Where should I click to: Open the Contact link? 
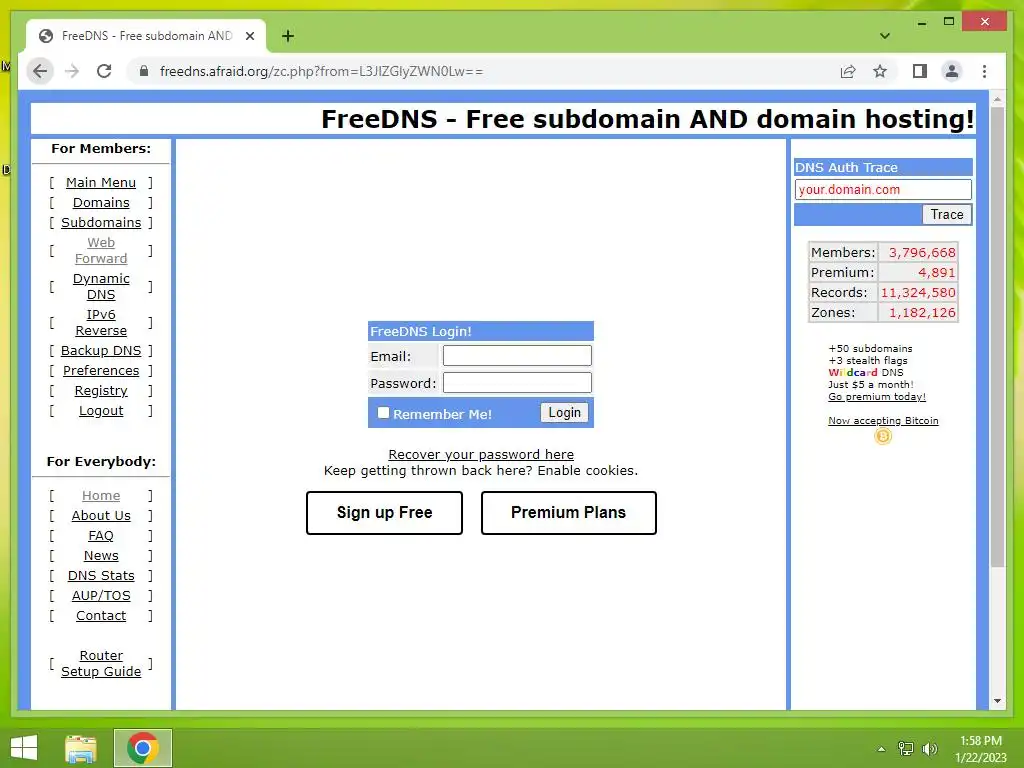pos(101,616)
